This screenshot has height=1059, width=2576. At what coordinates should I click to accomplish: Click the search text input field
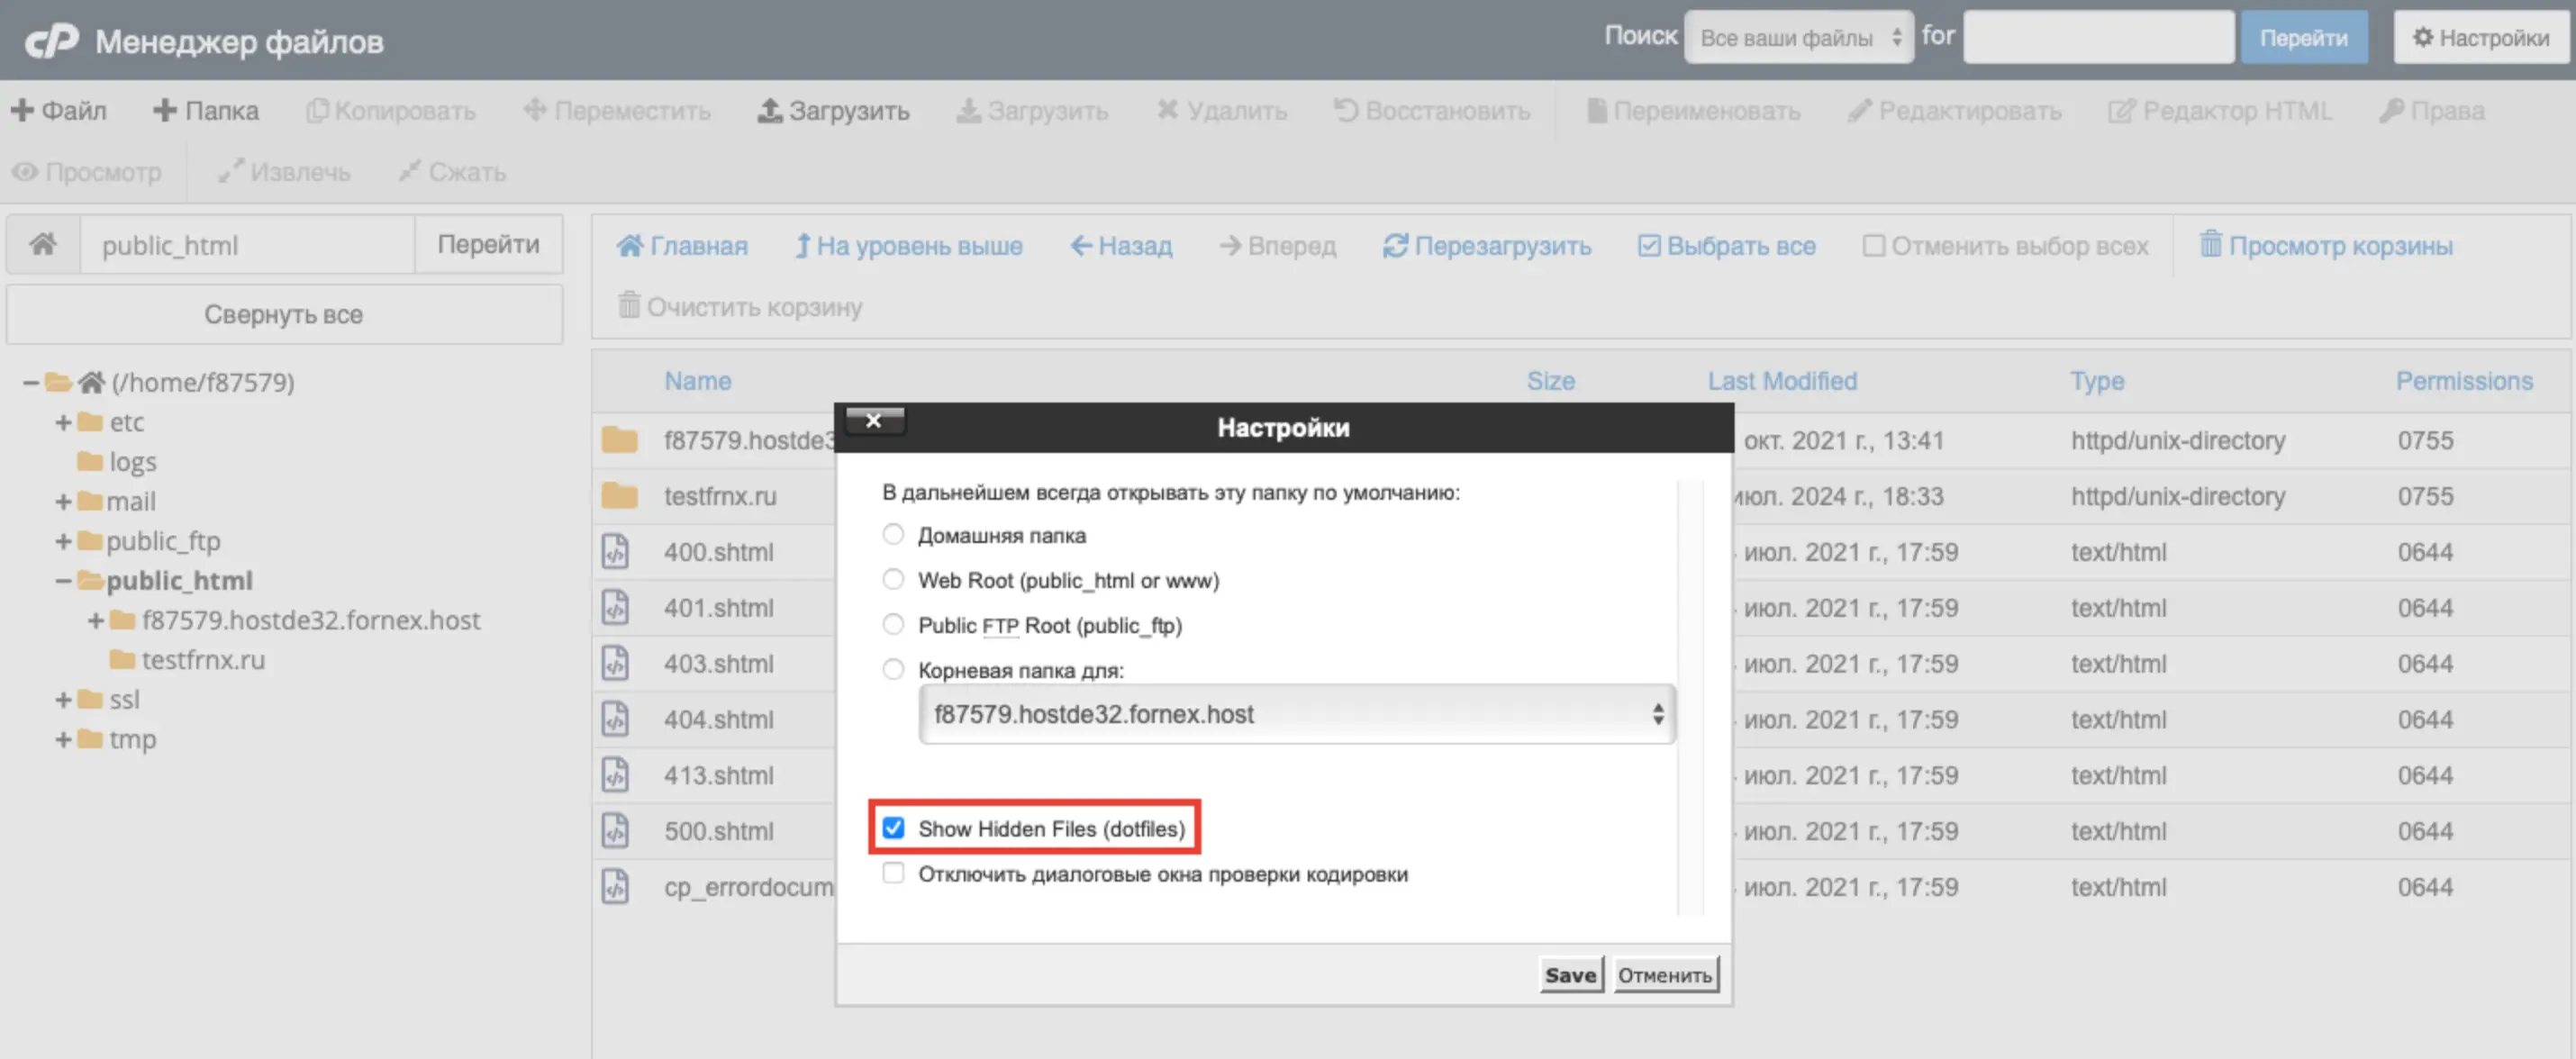click(x=2098, y=38)
